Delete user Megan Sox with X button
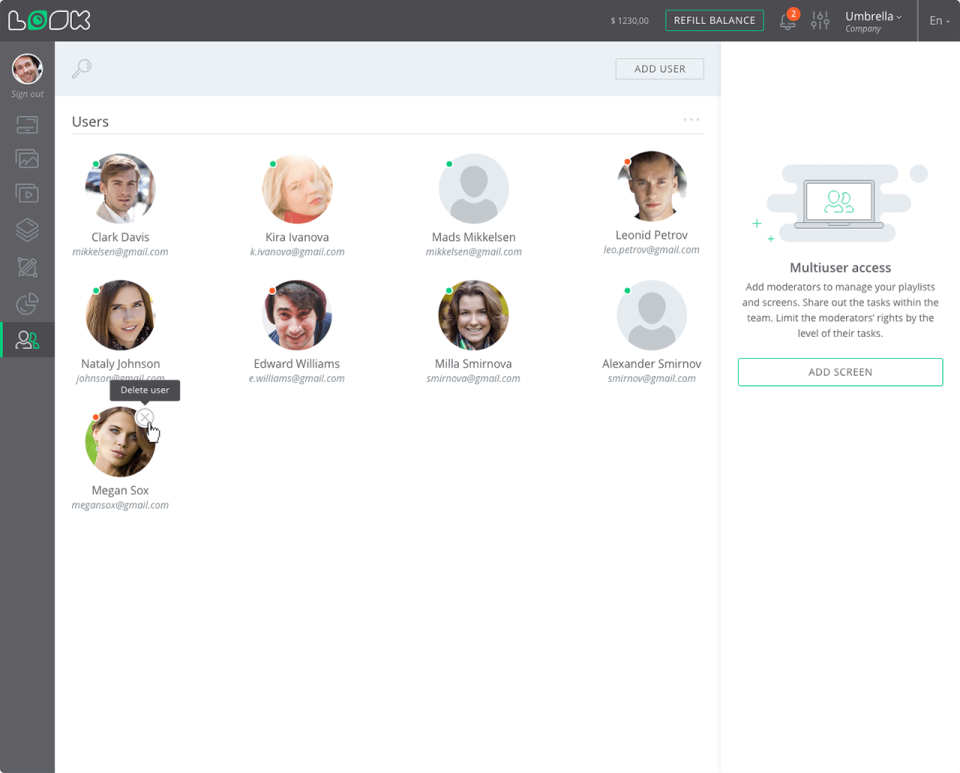Screen dimensions: 960x773 pos(145,417)
